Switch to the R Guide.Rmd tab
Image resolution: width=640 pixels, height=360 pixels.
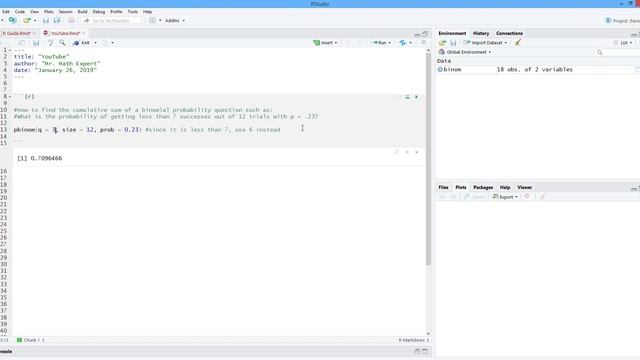coord(16,33)
